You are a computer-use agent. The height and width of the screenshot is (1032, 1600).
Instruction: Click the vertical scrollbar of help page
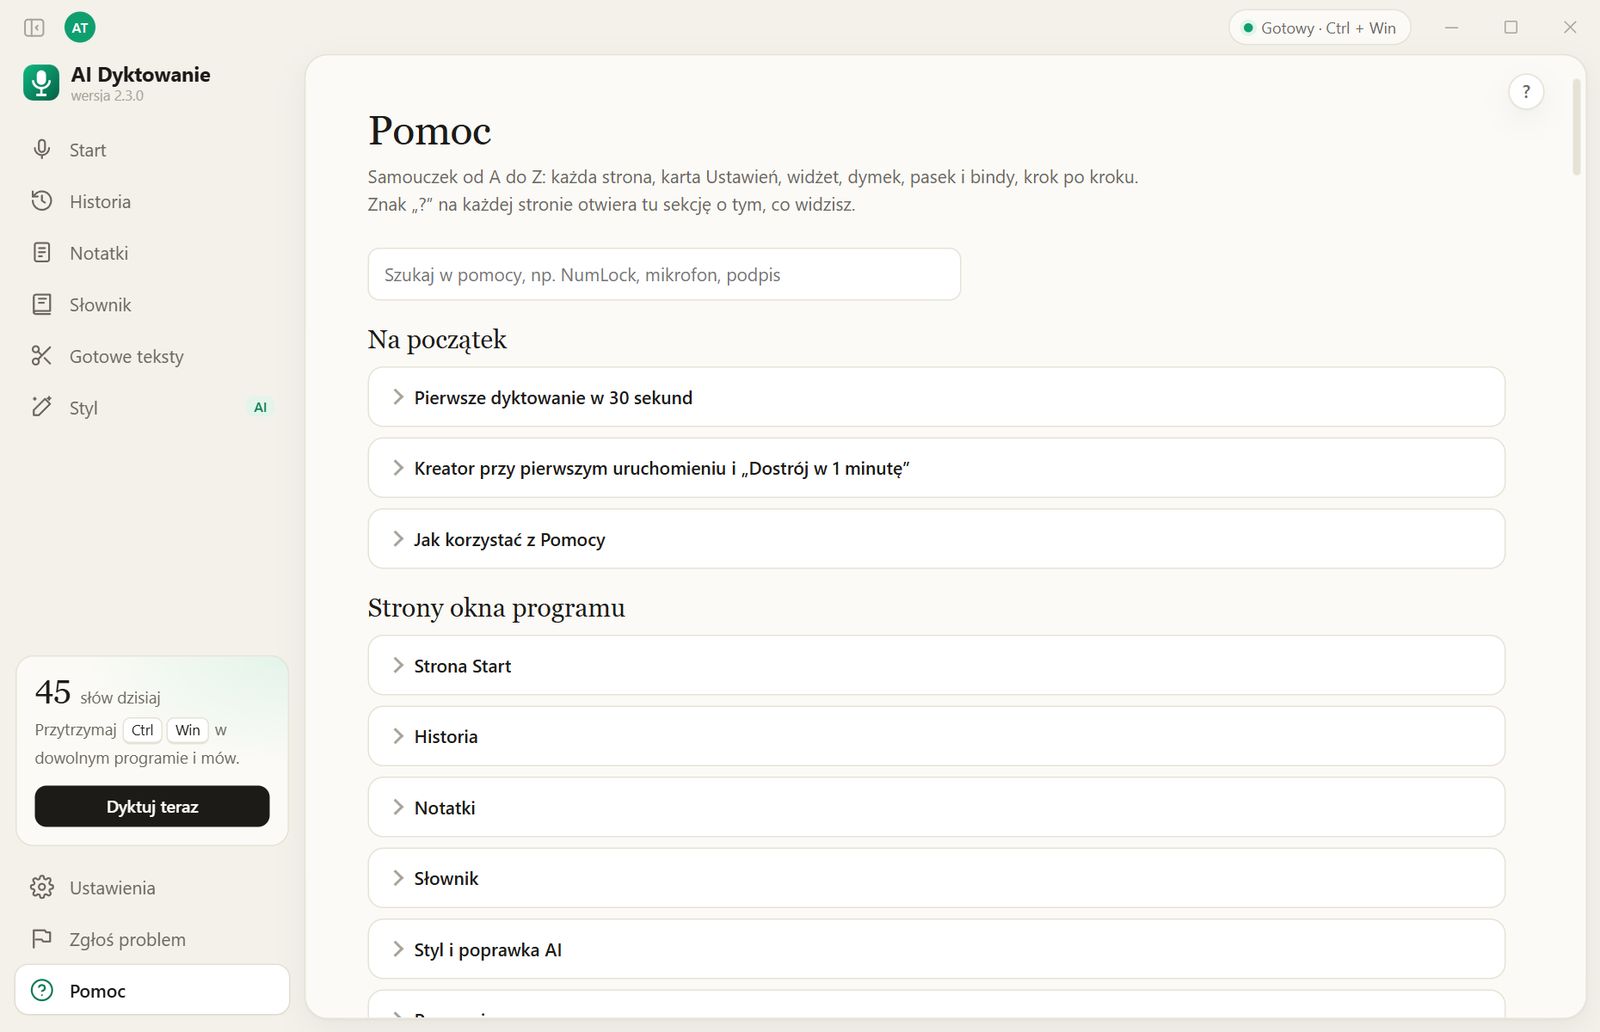pyautogui.click(x=1577, y=127)
